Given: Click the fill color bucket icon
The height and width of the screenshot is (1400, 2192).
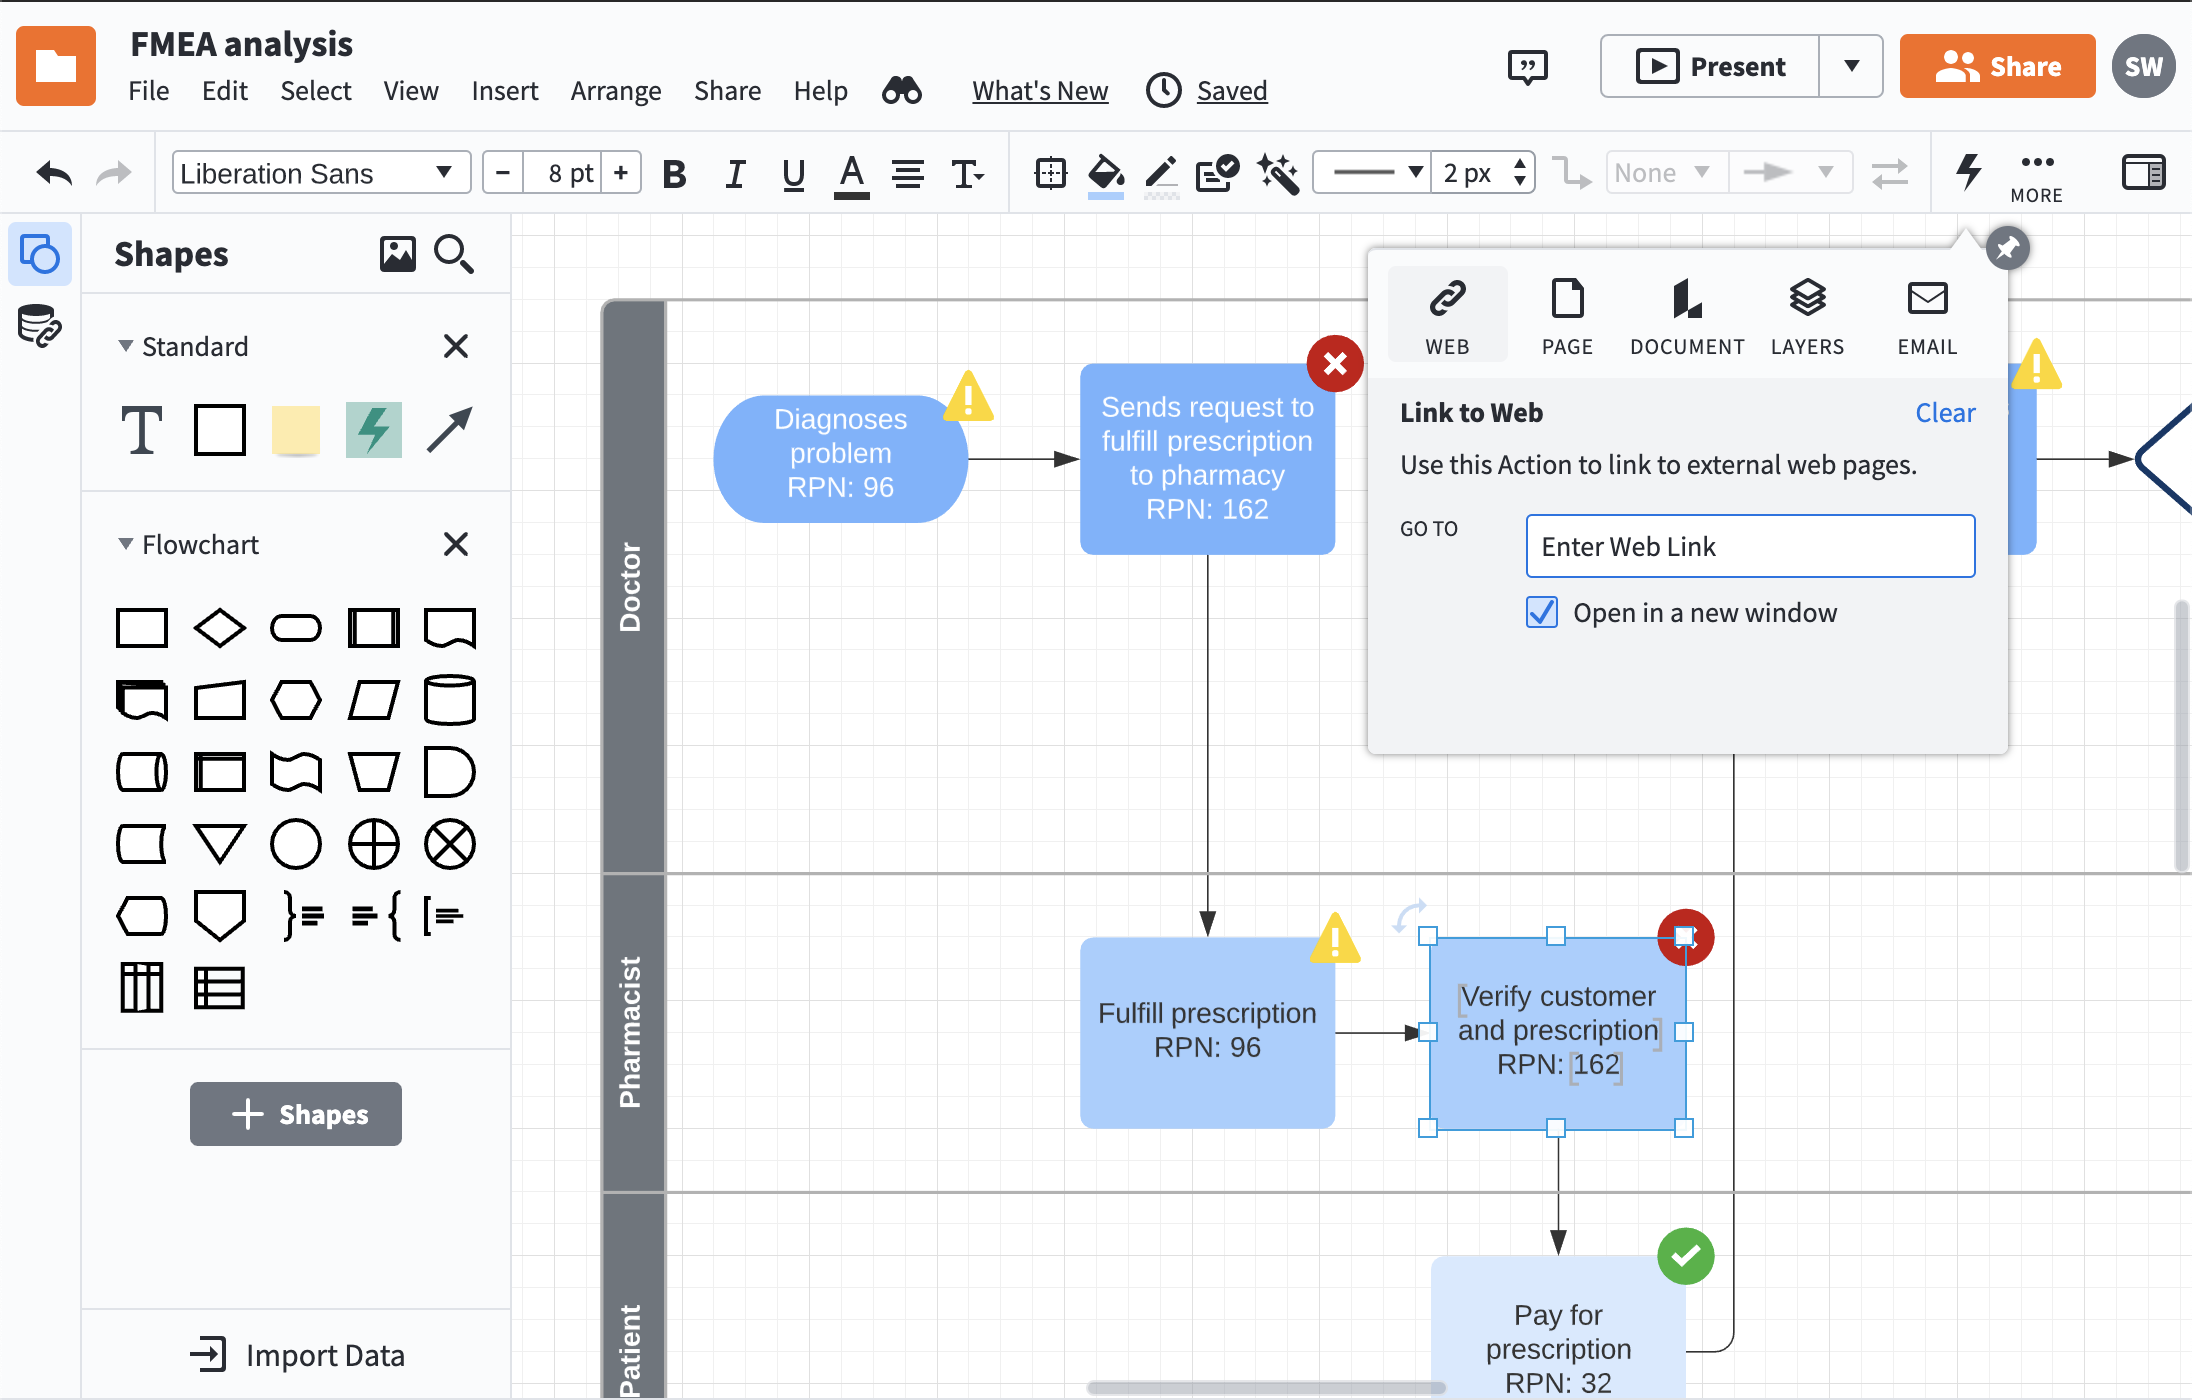Looking at the screenshot, I should (1105, 174).
